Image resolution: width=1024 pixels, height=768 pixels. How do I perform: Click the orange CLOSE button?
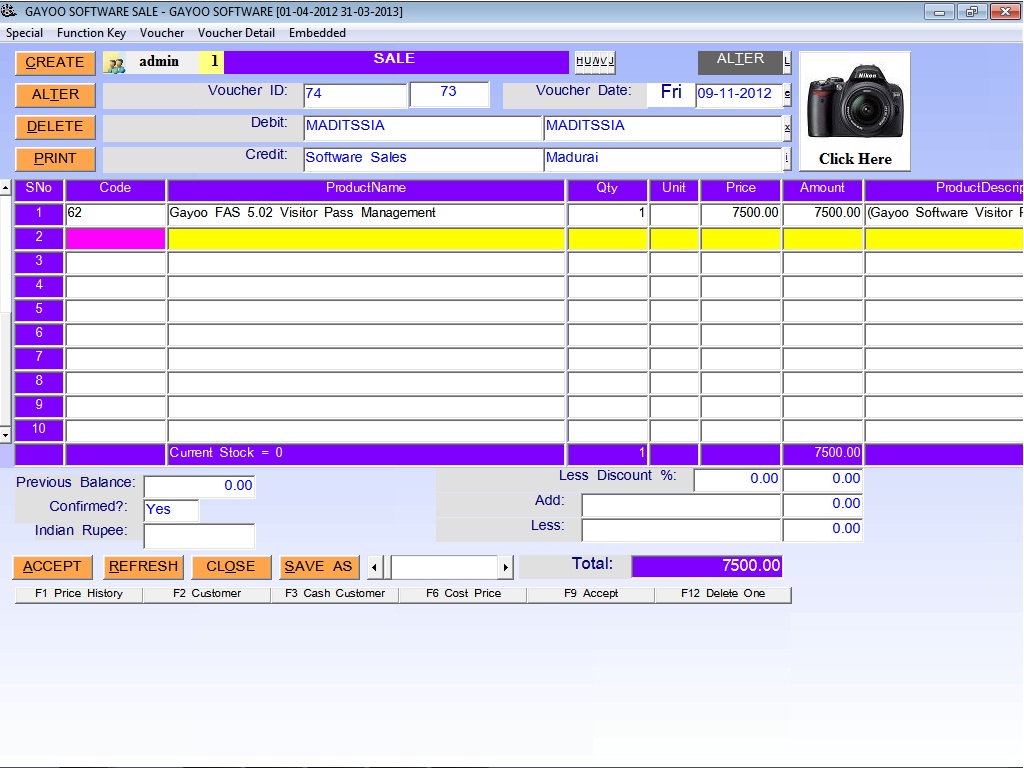click(231, 567)
